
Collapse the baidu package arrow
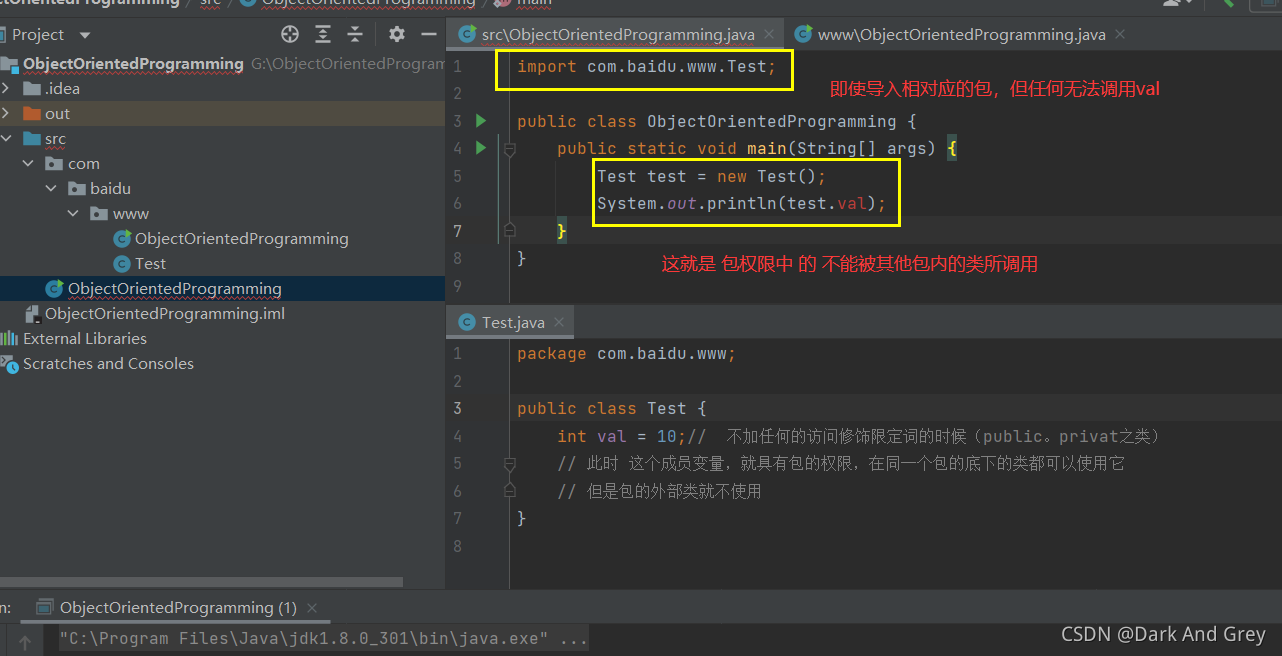click(x=51, y=189)
